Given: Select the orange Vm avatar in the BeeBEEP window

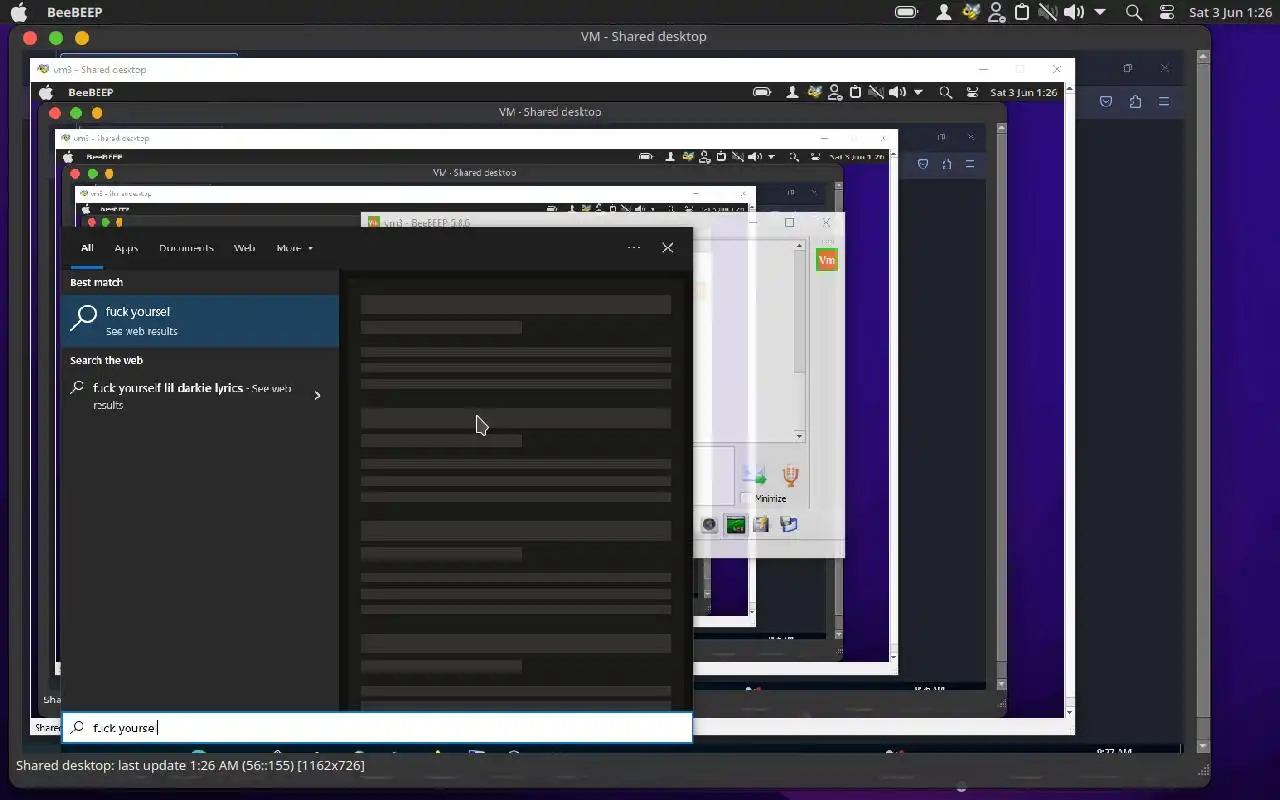Looking at the screenshot, I should [x=827, y=261].
